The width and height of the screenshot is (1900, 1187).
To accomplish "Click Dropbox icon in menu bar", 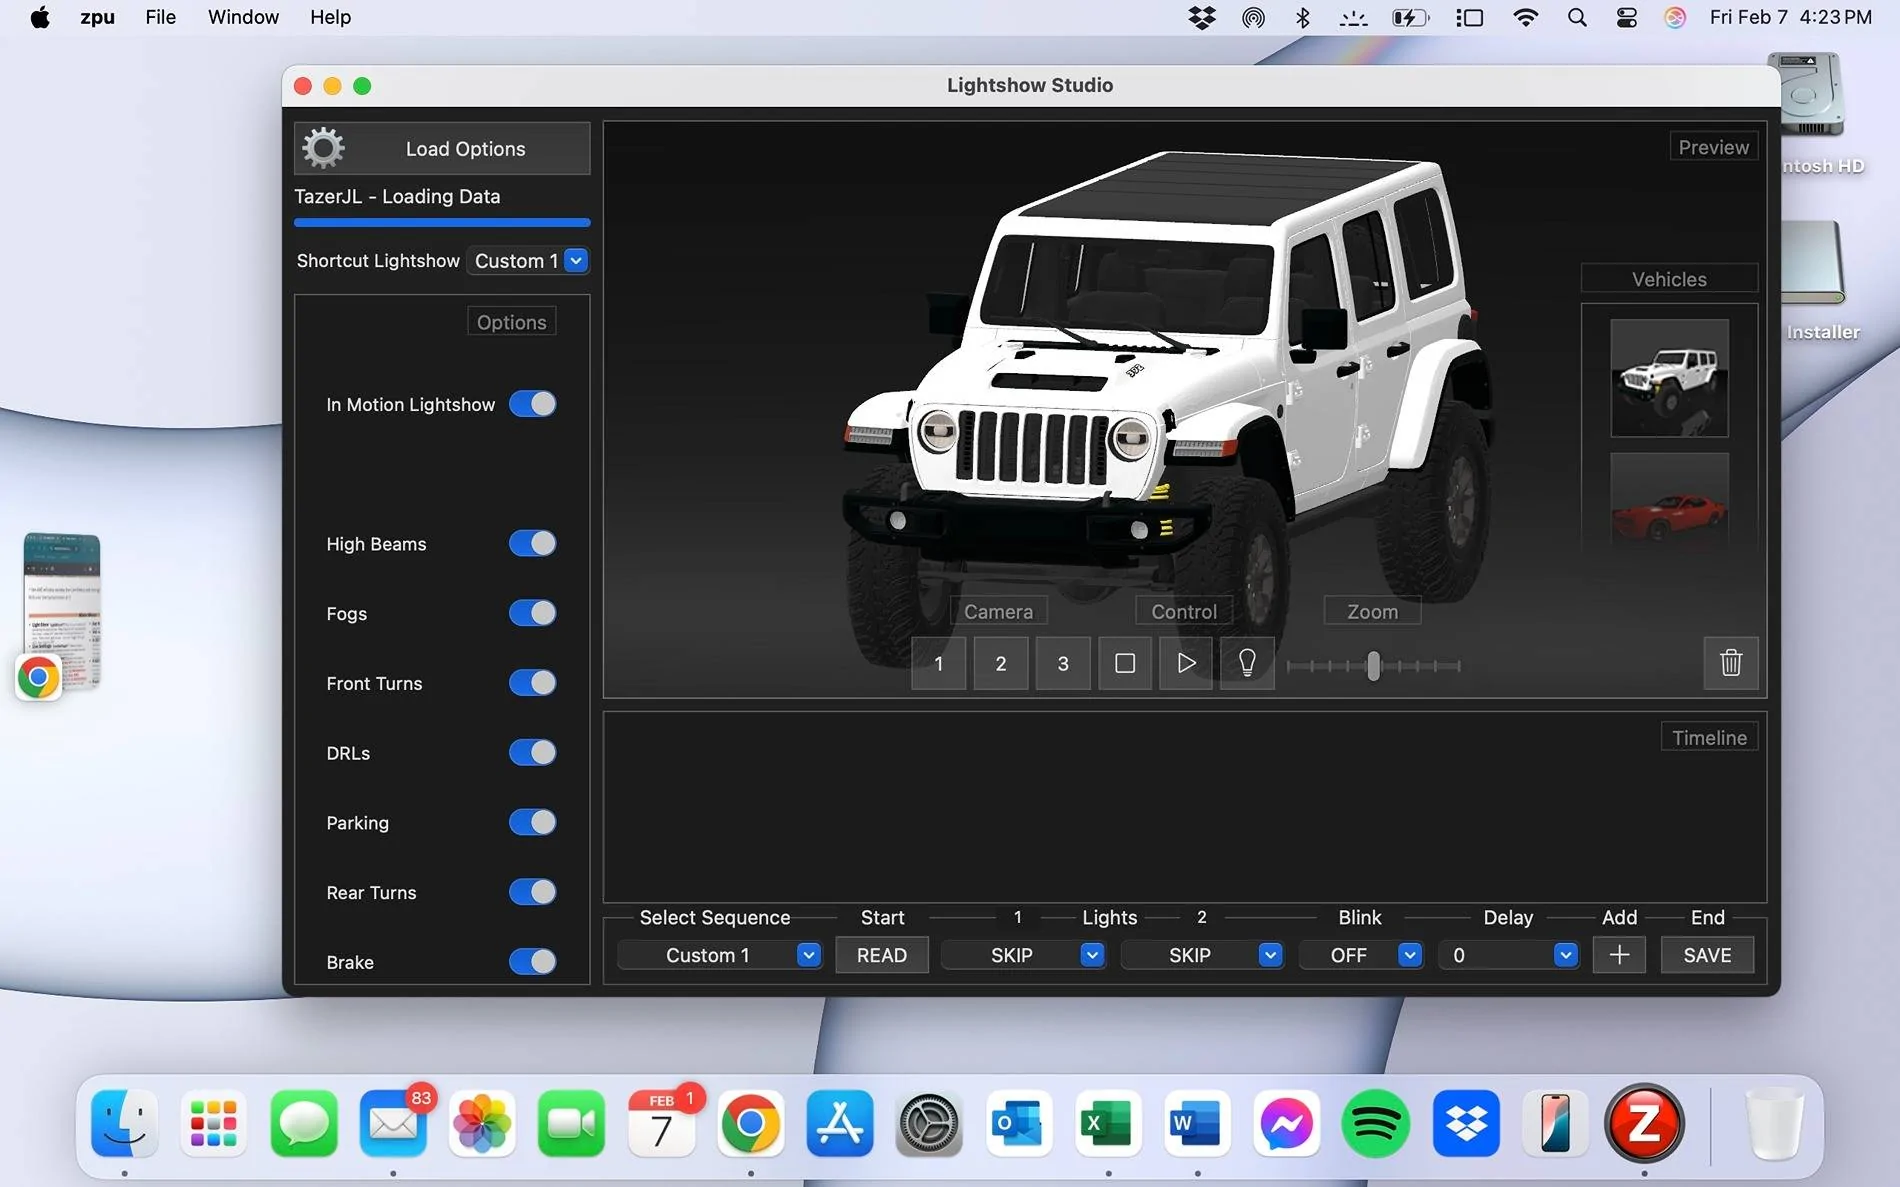I will tap(1202, 17).
